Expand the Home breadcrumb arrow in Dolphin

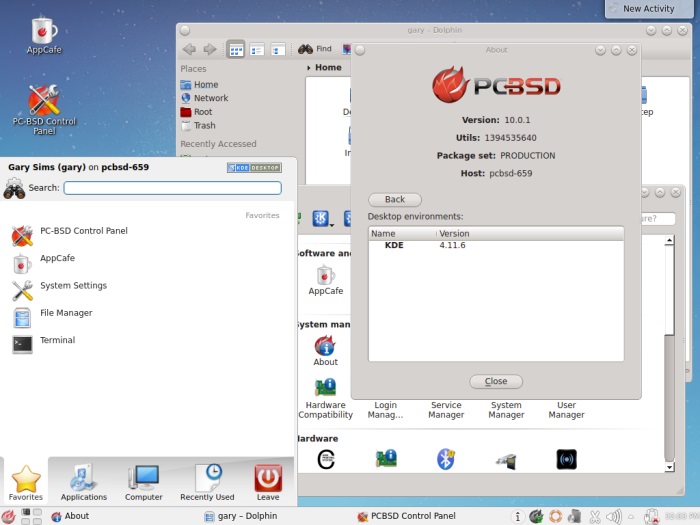[308, 68]
